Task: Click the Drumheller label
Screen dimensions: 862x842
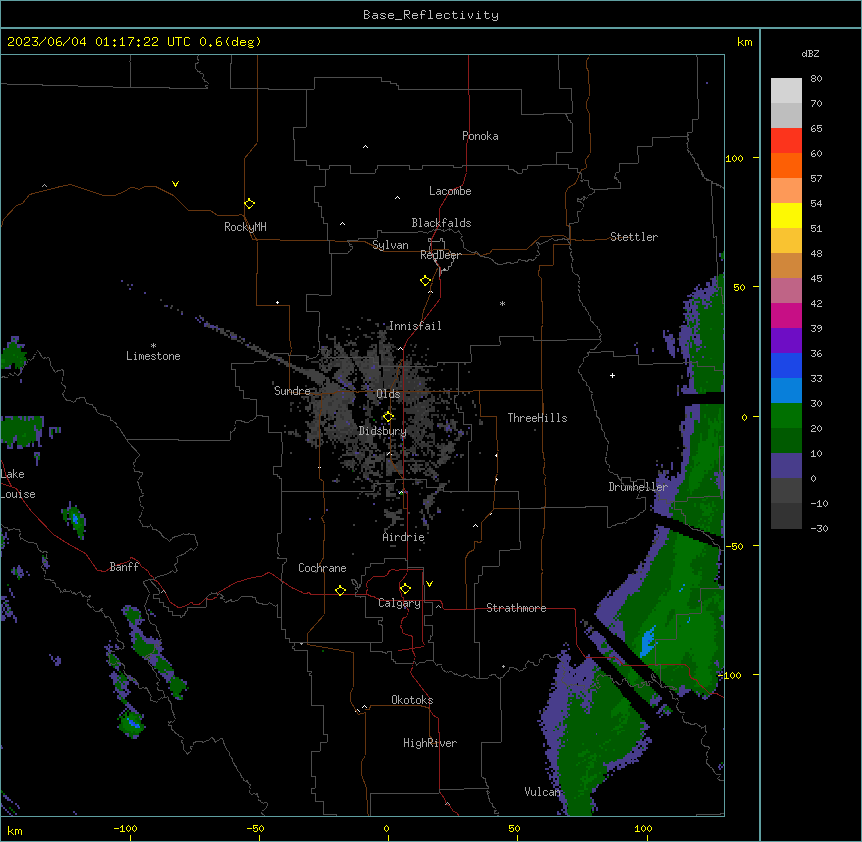Action: 638,487
